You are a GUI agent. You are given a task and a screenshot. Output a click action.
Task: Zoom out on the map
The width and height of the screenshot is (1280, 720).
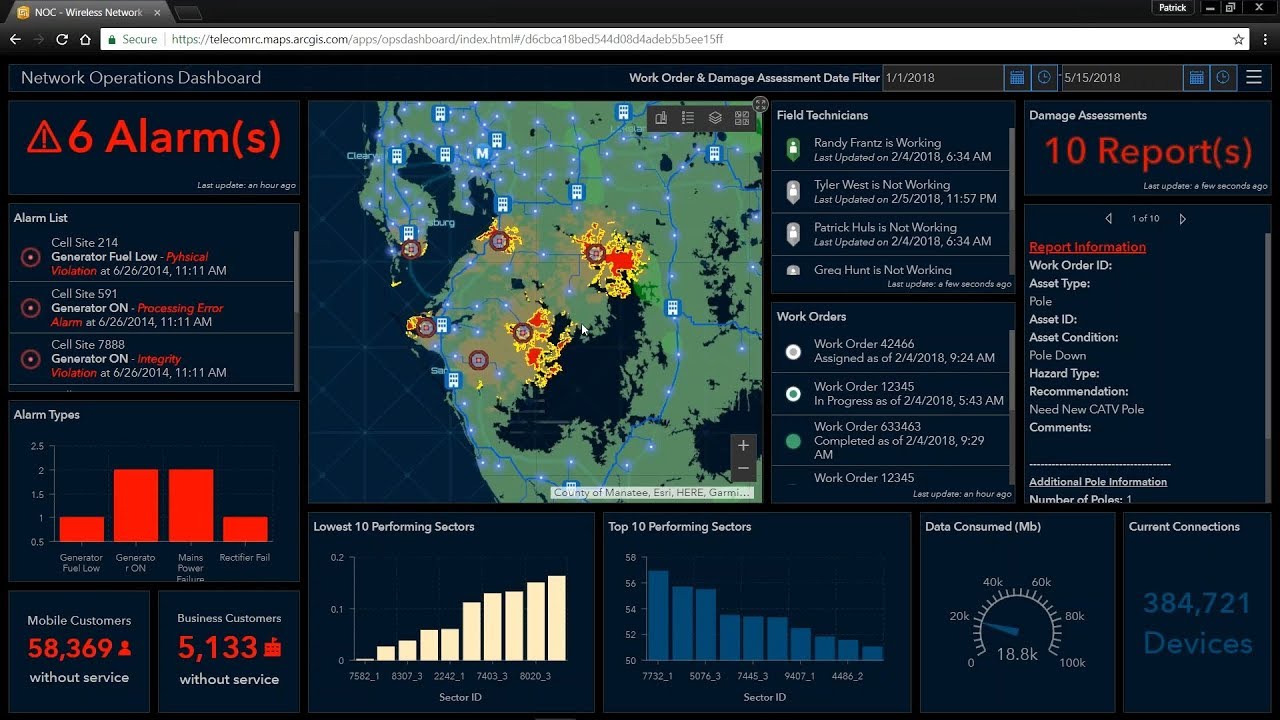[x=743, y=469]
